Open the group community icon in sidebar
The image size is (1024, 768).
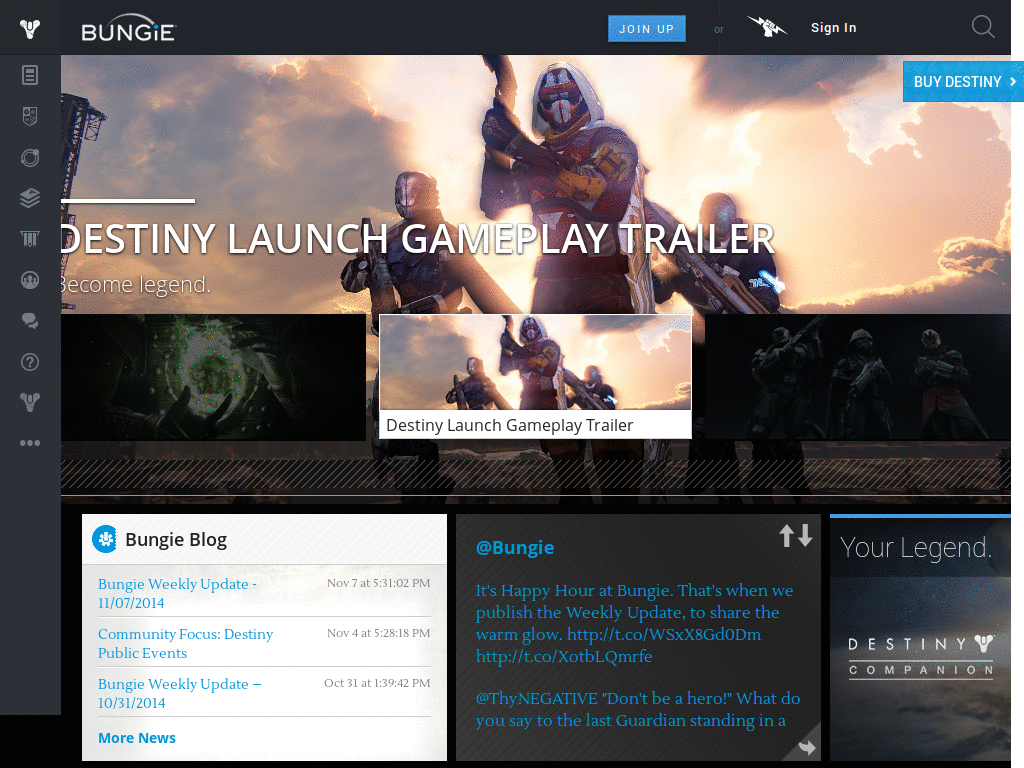click(30, 280)
